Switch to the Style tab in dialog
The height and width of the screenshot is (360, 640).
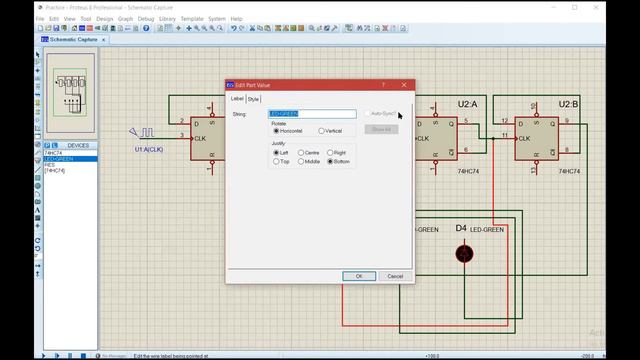click(253, 99)
